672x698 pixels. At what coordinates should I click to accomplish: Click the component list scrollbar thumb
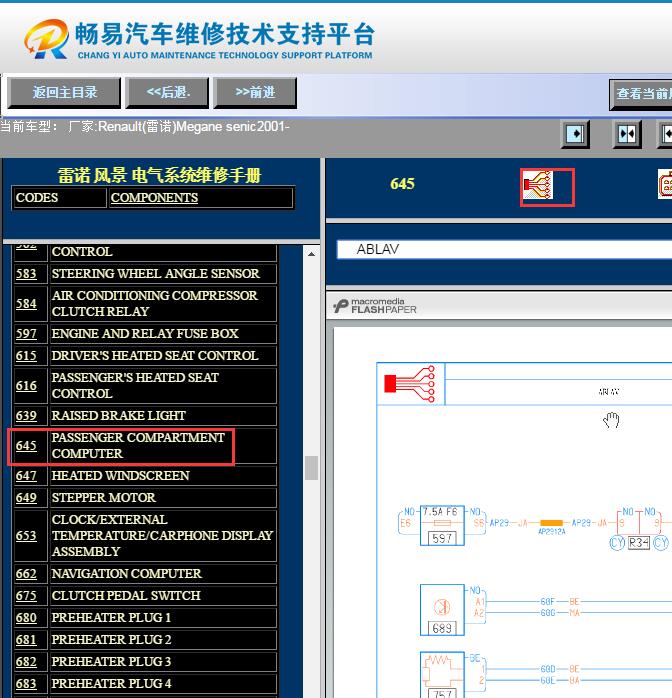[x=312, y=468]
